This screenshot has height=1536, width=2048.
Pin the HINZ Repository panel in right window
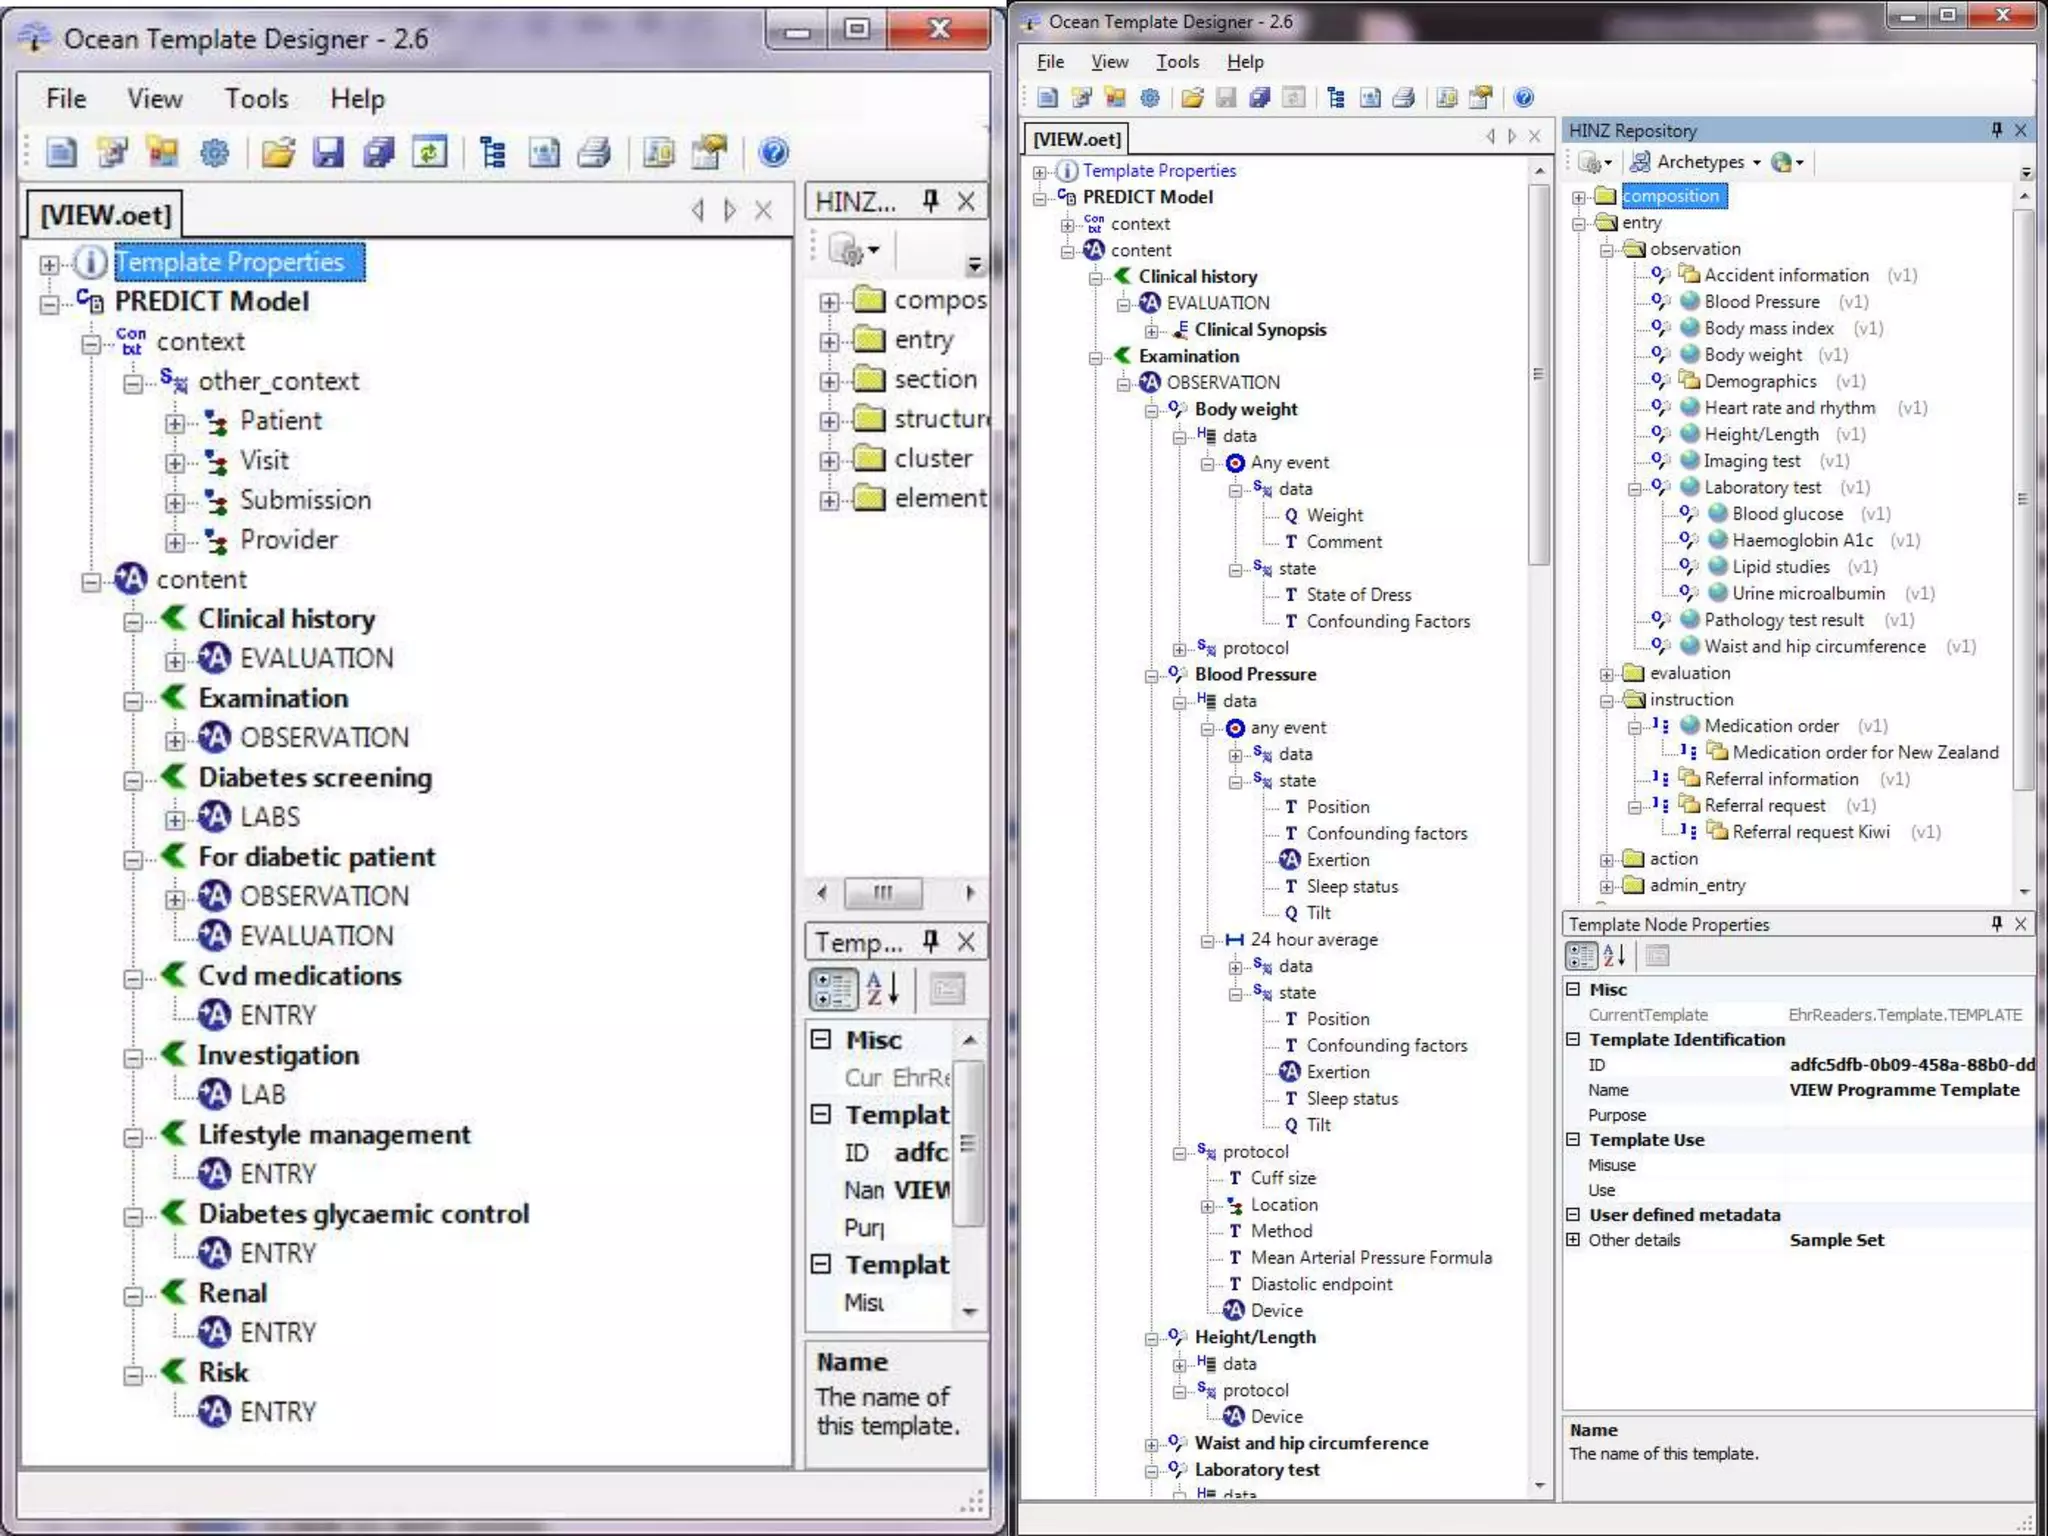point(1996,130)
